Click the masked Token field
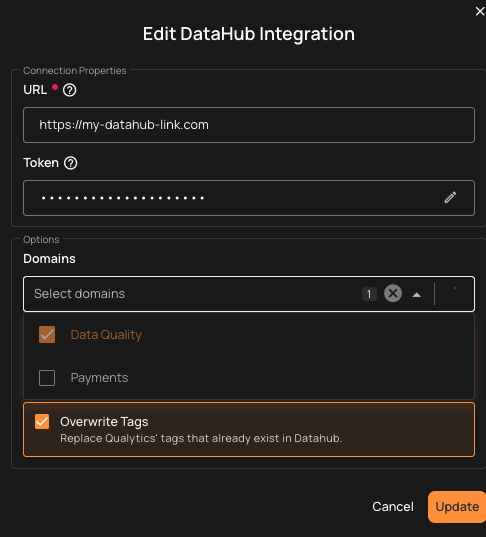This screenshot has height=537, width=486. click(249, 198)
